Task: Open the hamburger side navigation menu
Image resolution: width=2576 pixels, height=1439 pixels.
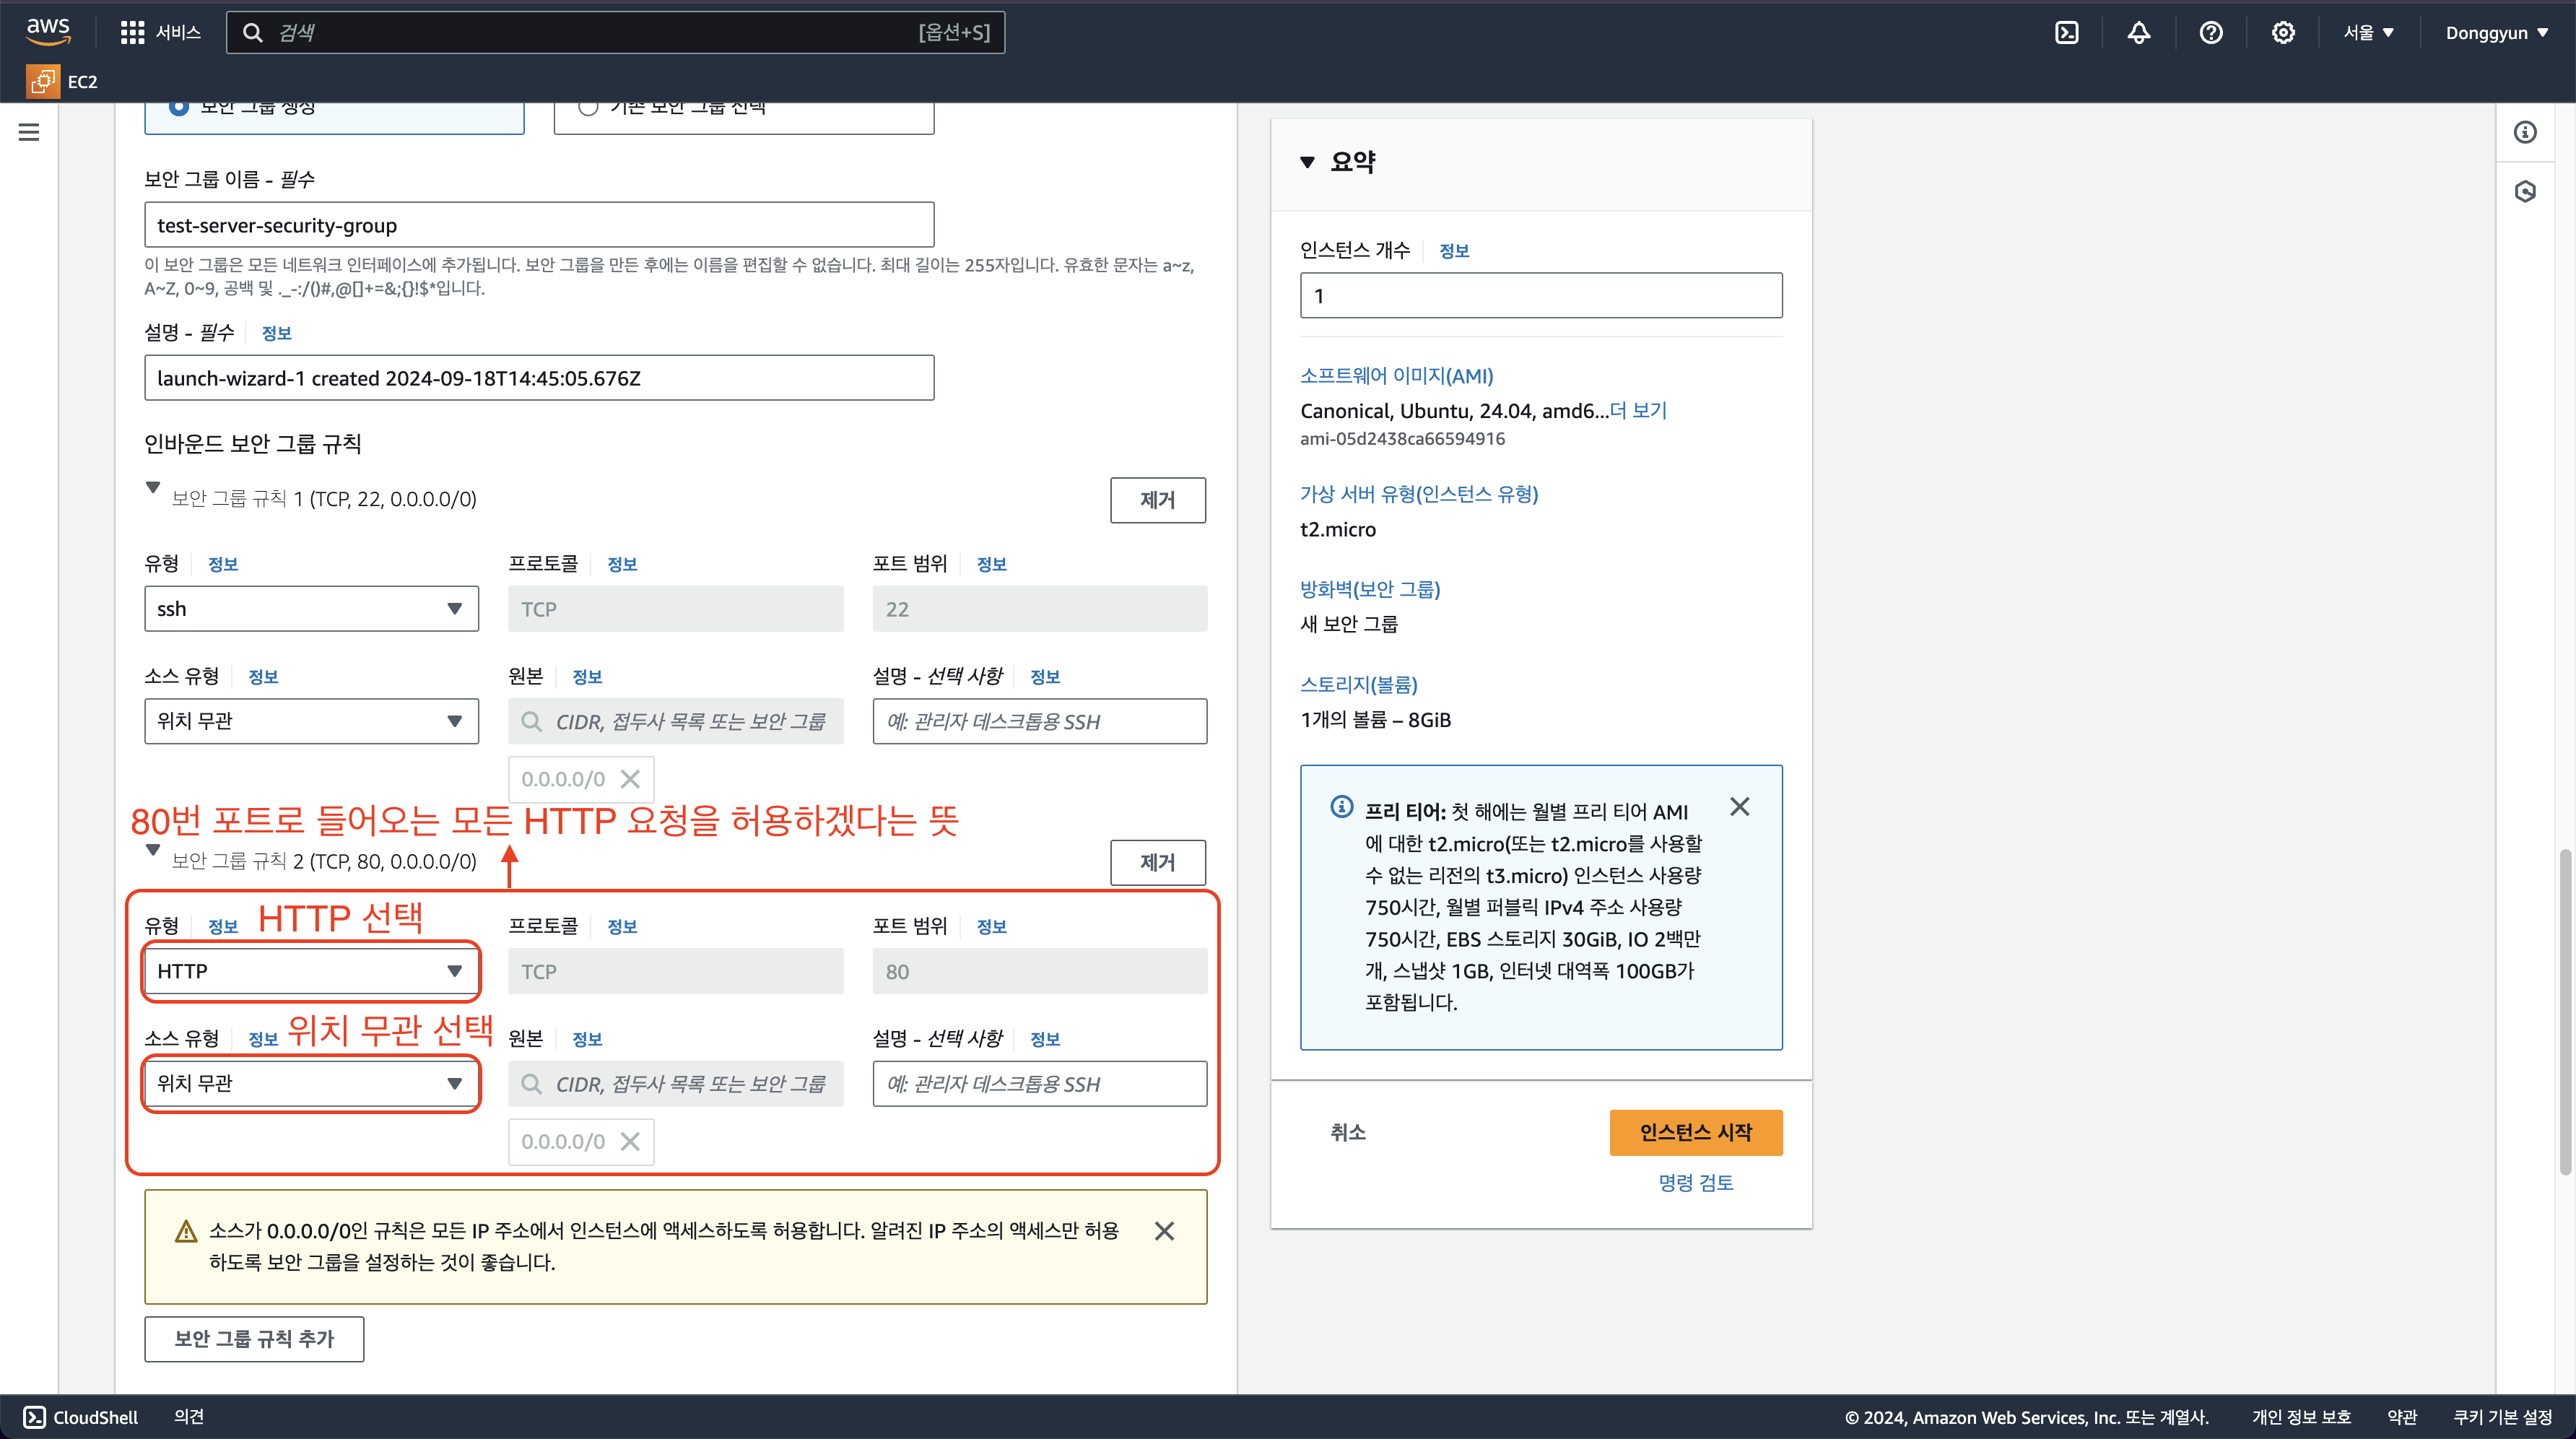Action: tap(29, 132)
